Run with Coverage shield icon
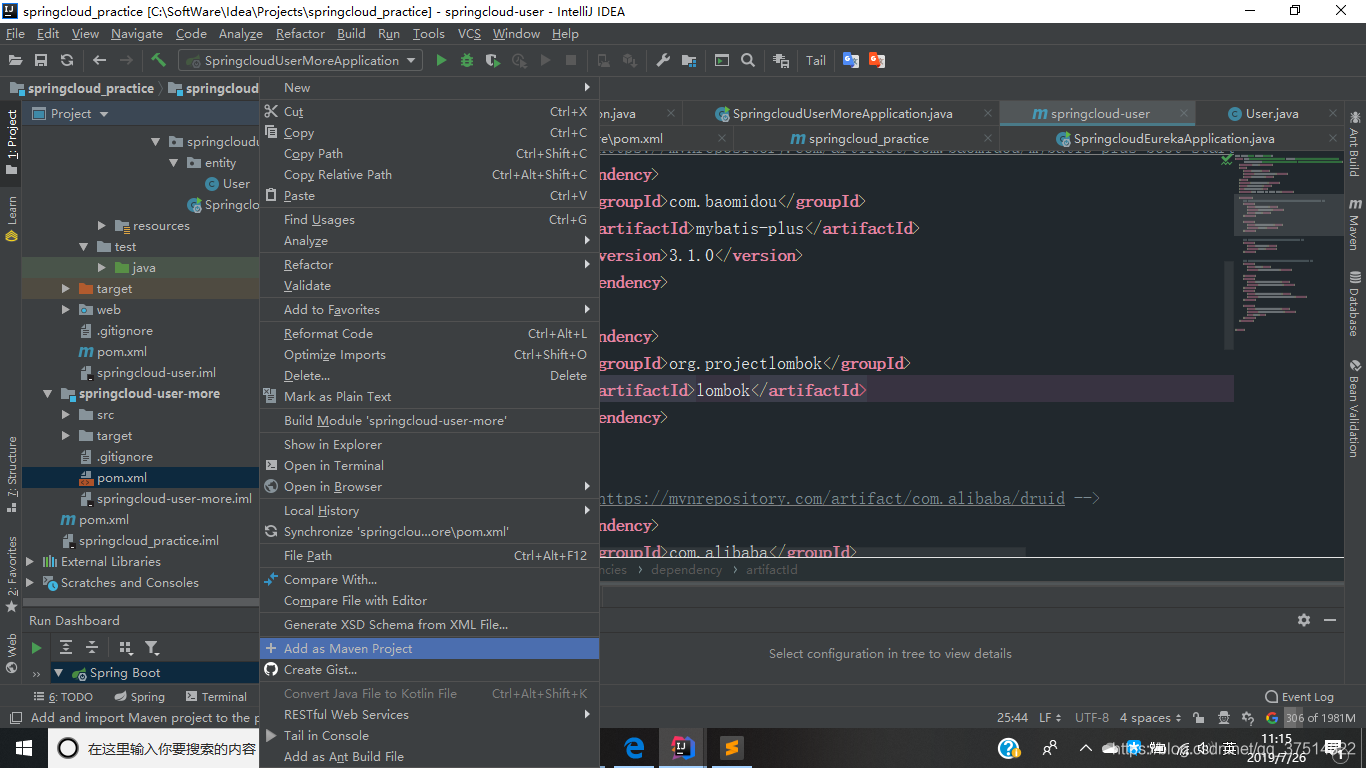The width and height of the screenshot is (1366, 768). [x=493, y=60]
